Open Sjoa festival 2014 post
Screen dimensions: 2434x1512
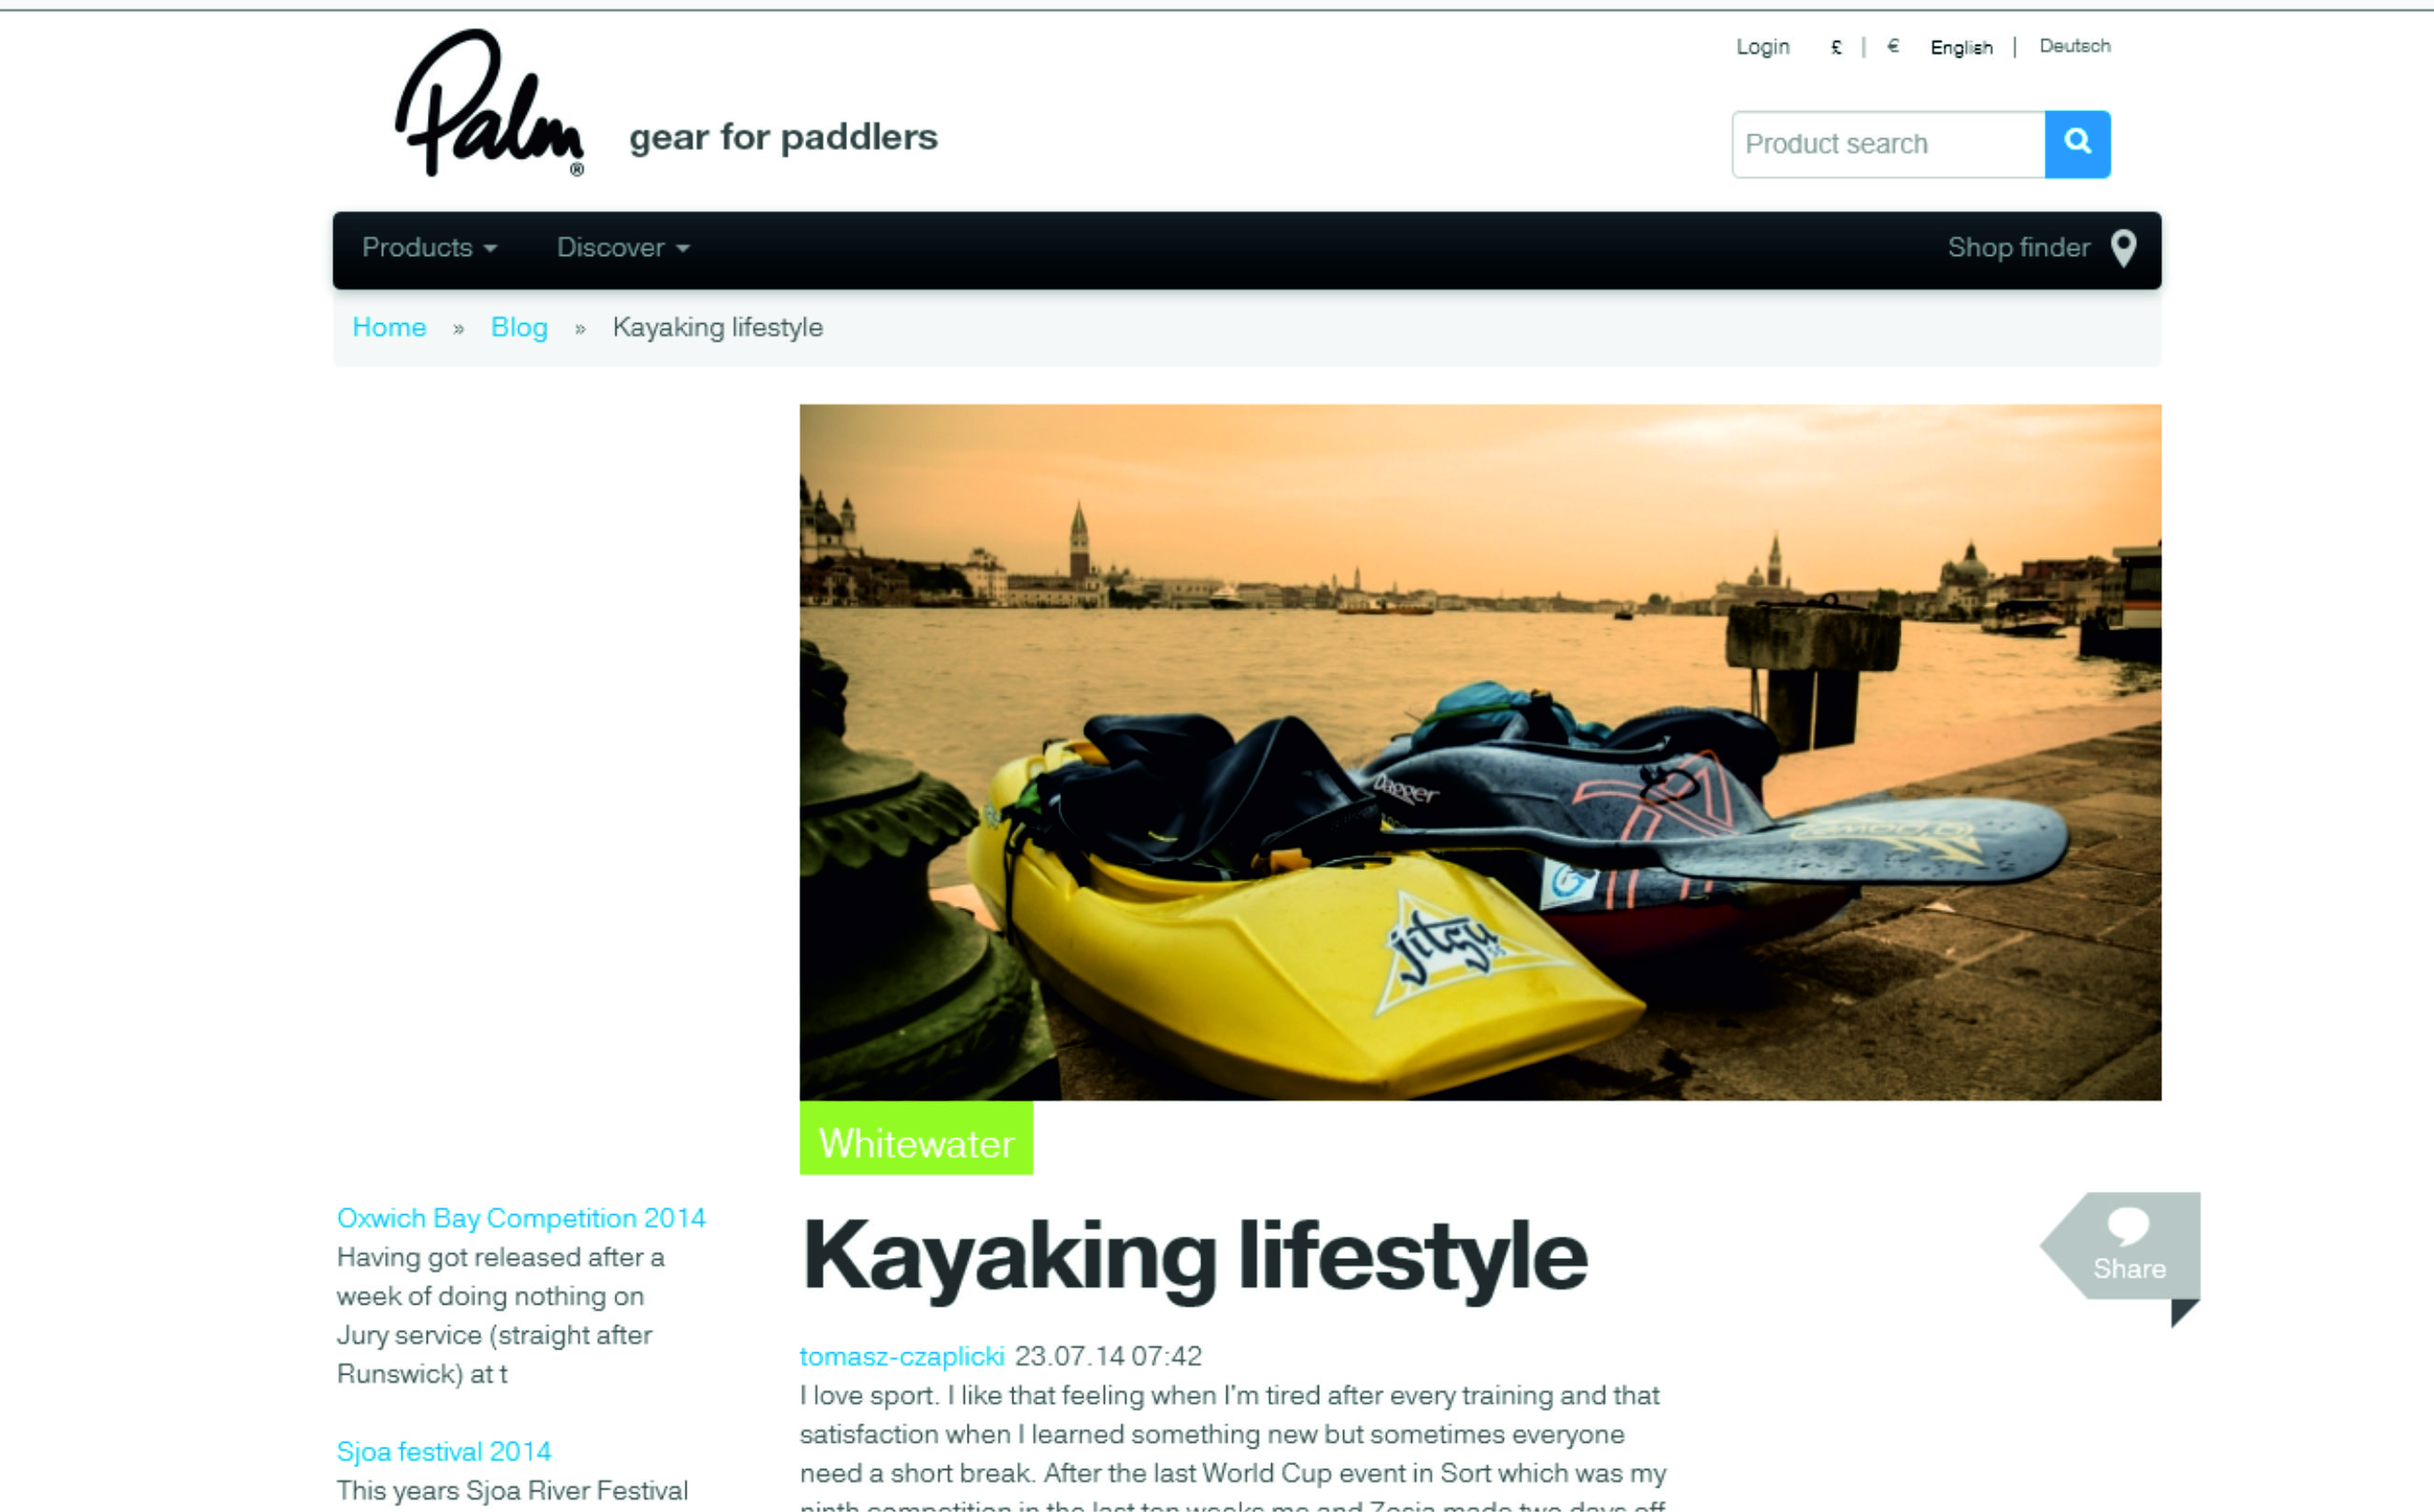444,1451
